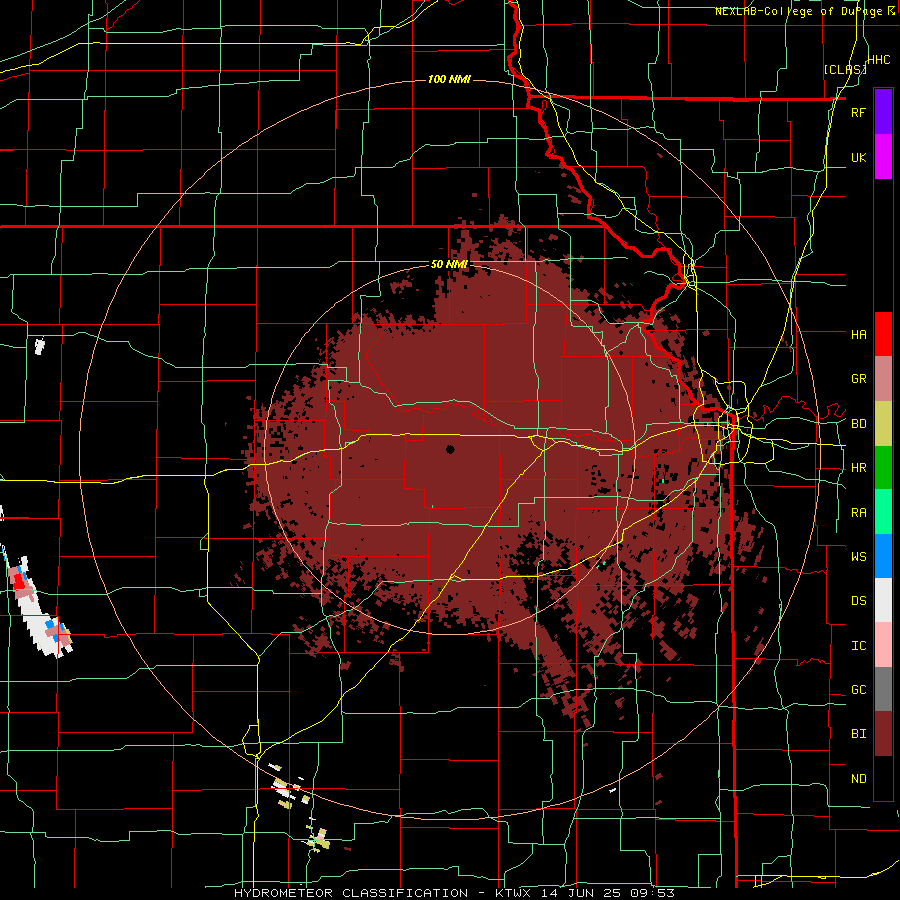This screenshot has height=900, width=900.
Task: Click the 'WS' legend label
Action: [x=858, y=557]
